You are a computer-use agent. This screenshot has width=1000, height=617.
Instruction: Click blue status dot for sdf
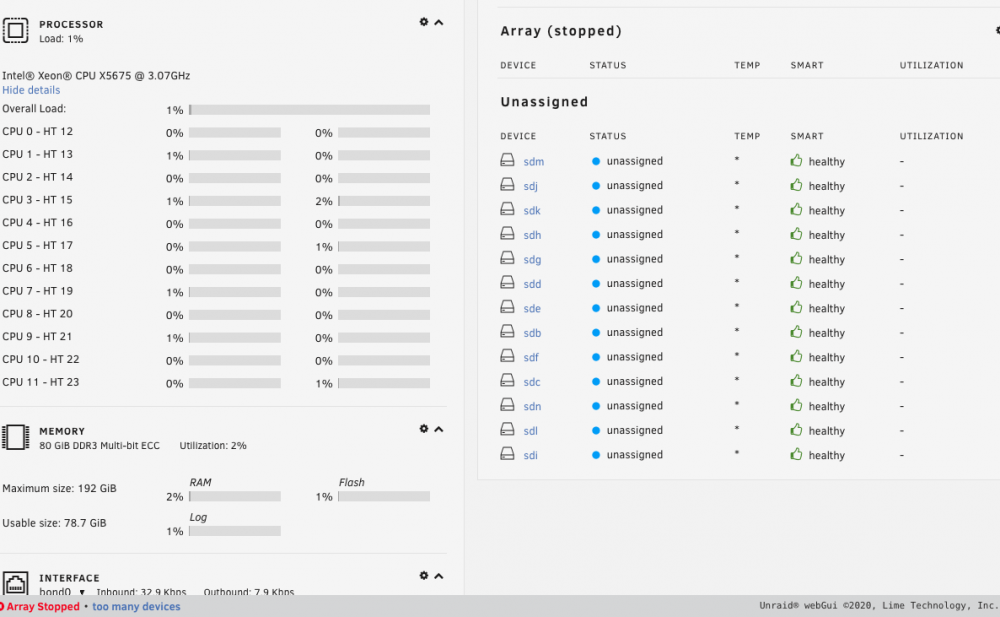(596, 357)
